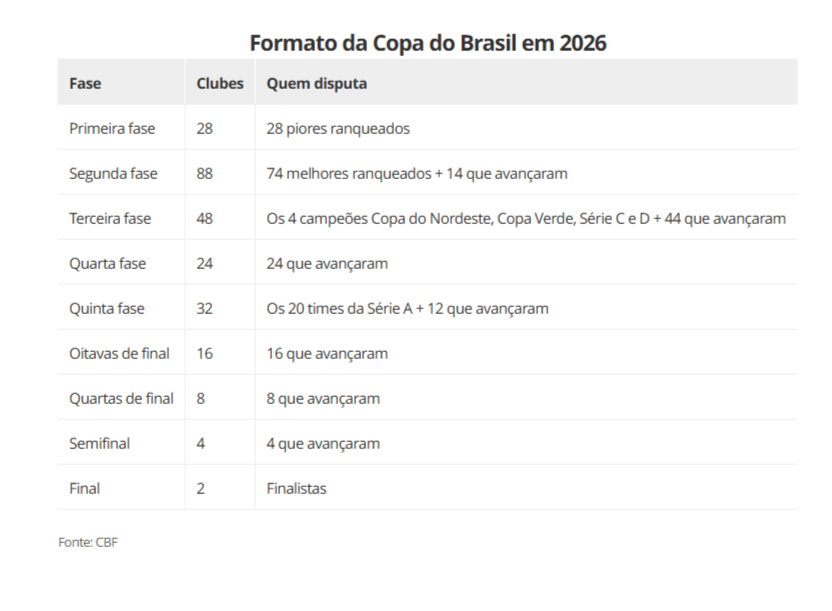This screenshot has height=611, width=832.
Task: Select the 'Terceira fase' row label
Action: pos(111,219)
